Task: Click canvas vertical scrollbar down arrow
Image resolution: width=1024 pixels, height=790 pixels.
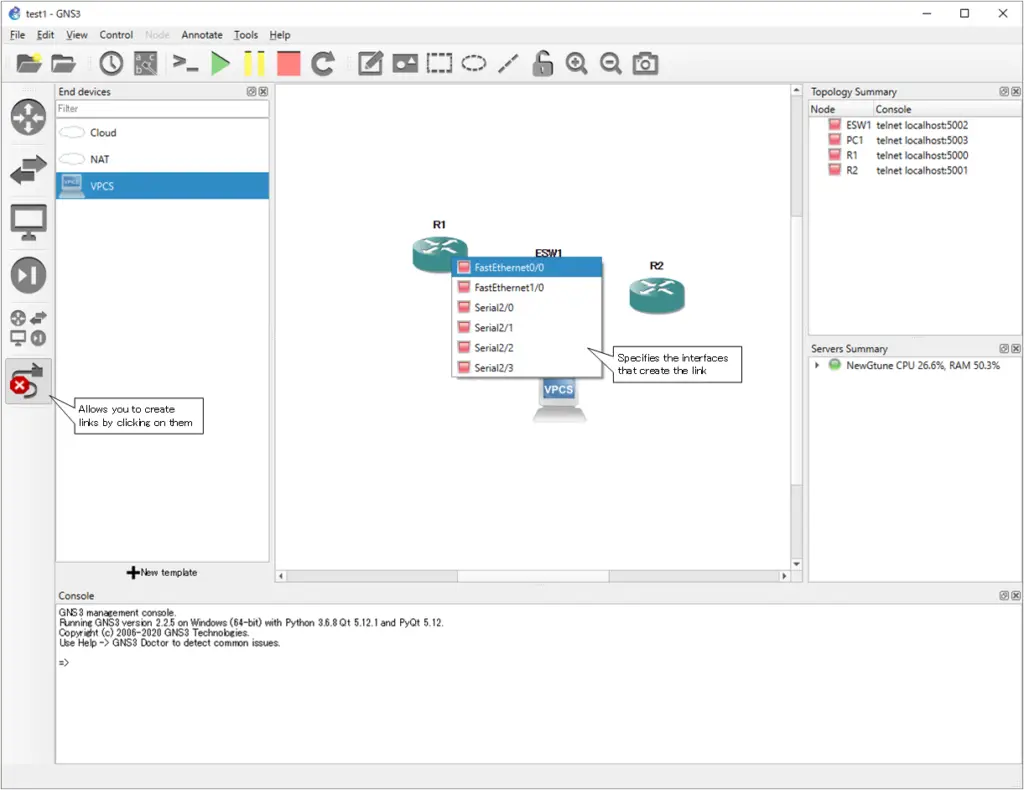Action: (x=796, y=563)
